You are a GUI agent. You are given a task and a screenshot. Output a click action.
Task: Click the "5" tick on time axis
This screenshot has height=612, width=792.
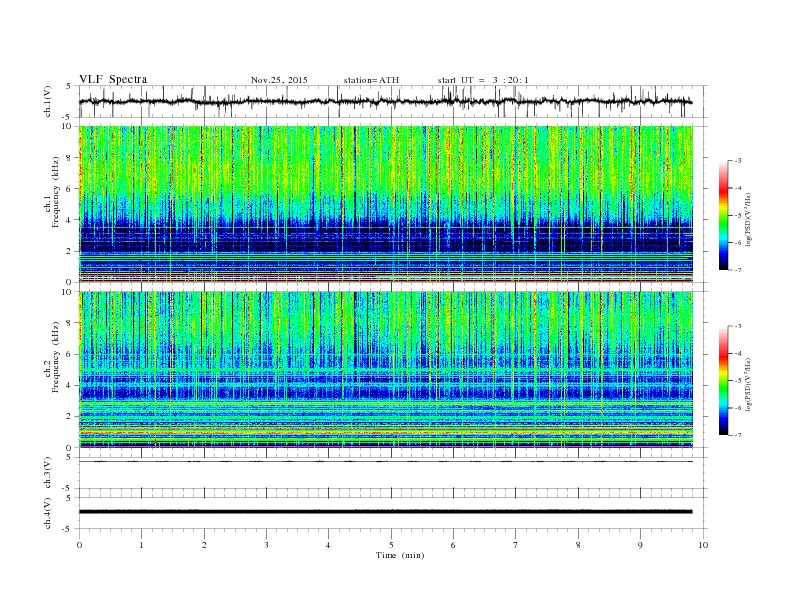[x=391, y=545]
